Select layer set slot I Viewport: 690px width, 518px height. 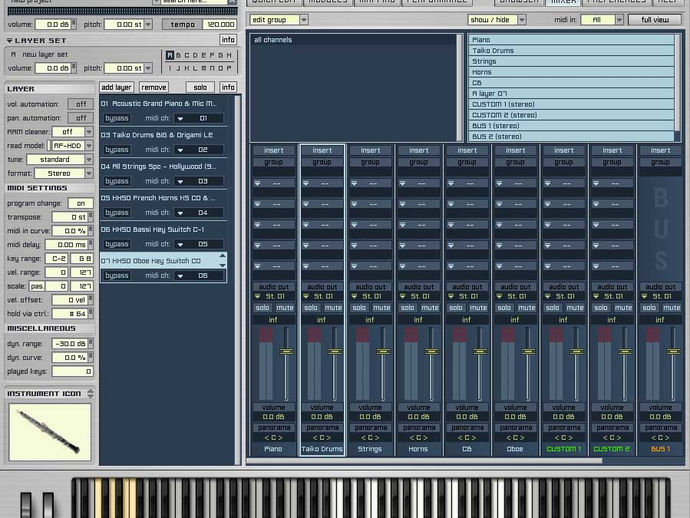[170, 68]
